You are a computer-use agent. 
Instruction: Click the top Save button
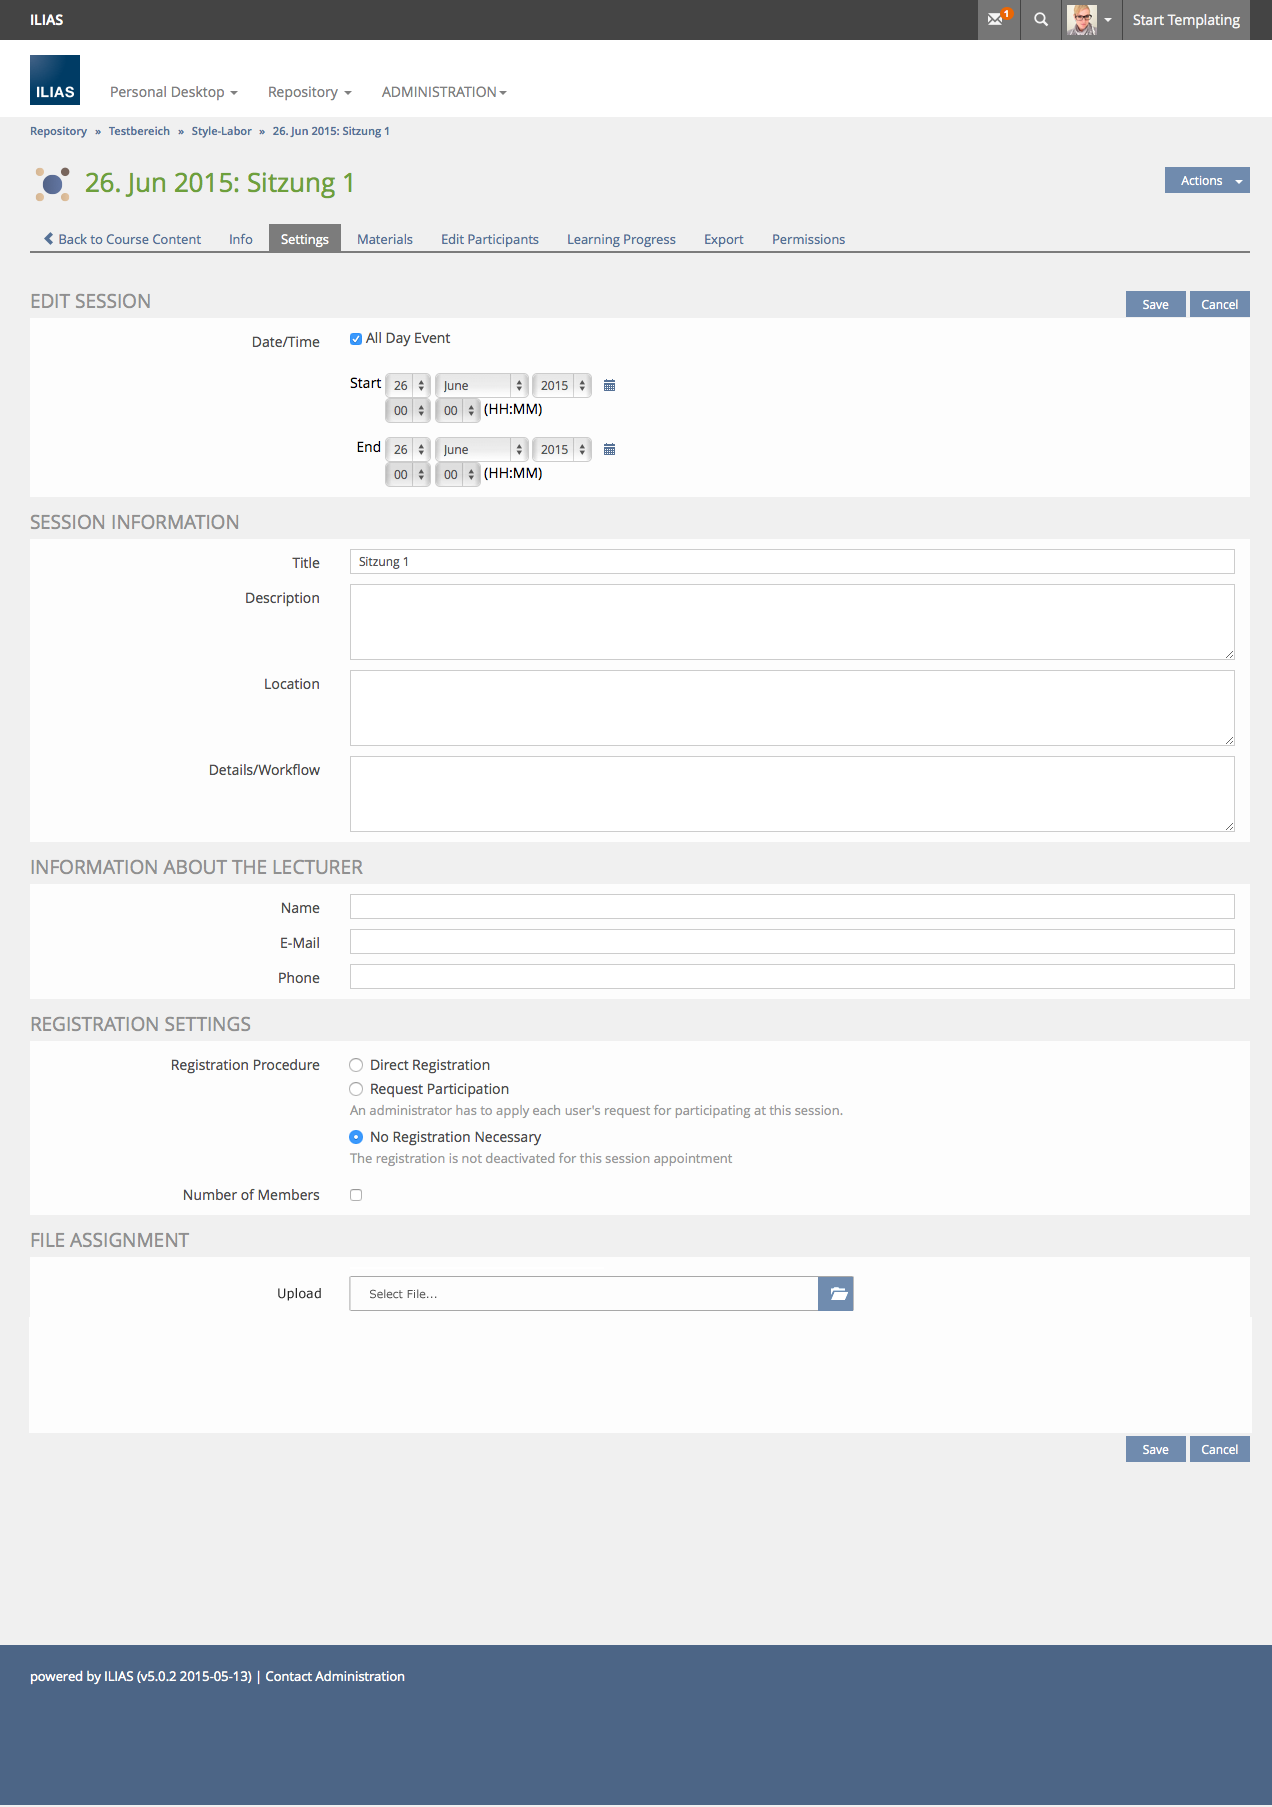click(1155, 304)
